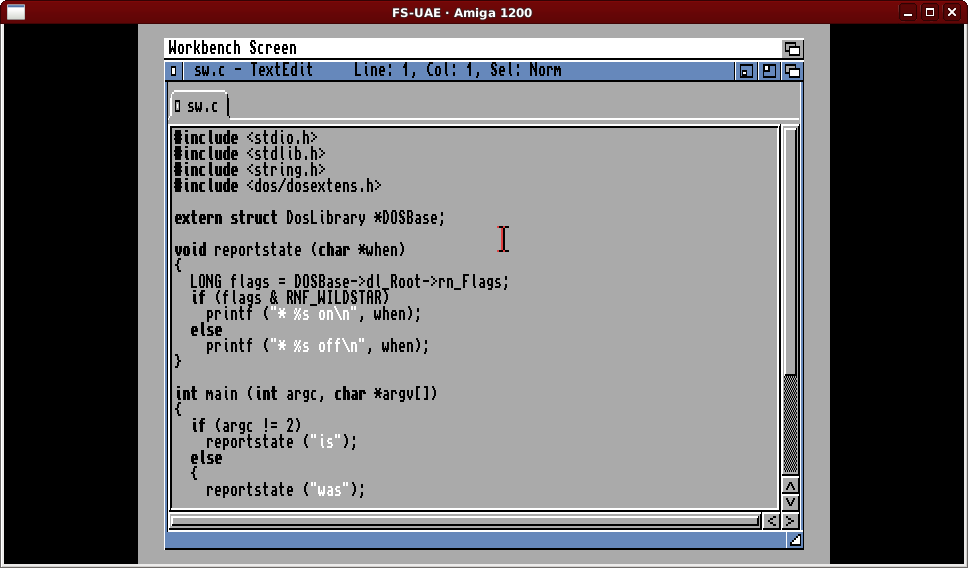Close the TextEdit window via close gadget
Viewport: 968px width, 568px height.
[x=173, y=71]
